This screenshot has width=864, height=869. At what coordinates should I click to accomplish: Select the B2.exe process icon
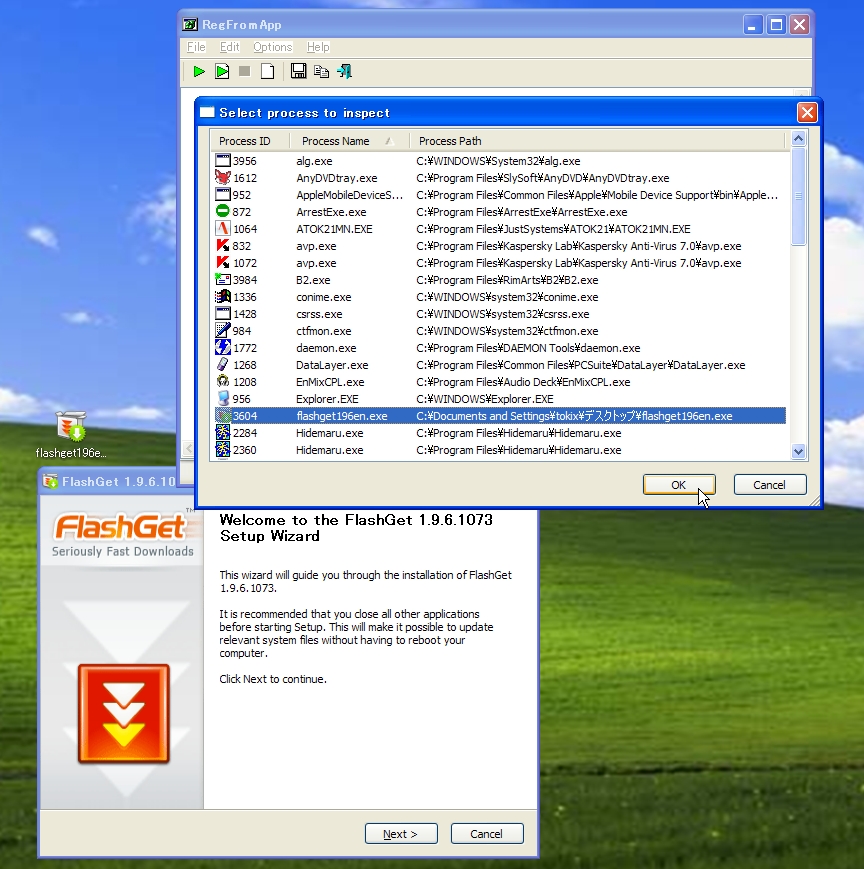(x=223, y=280)
